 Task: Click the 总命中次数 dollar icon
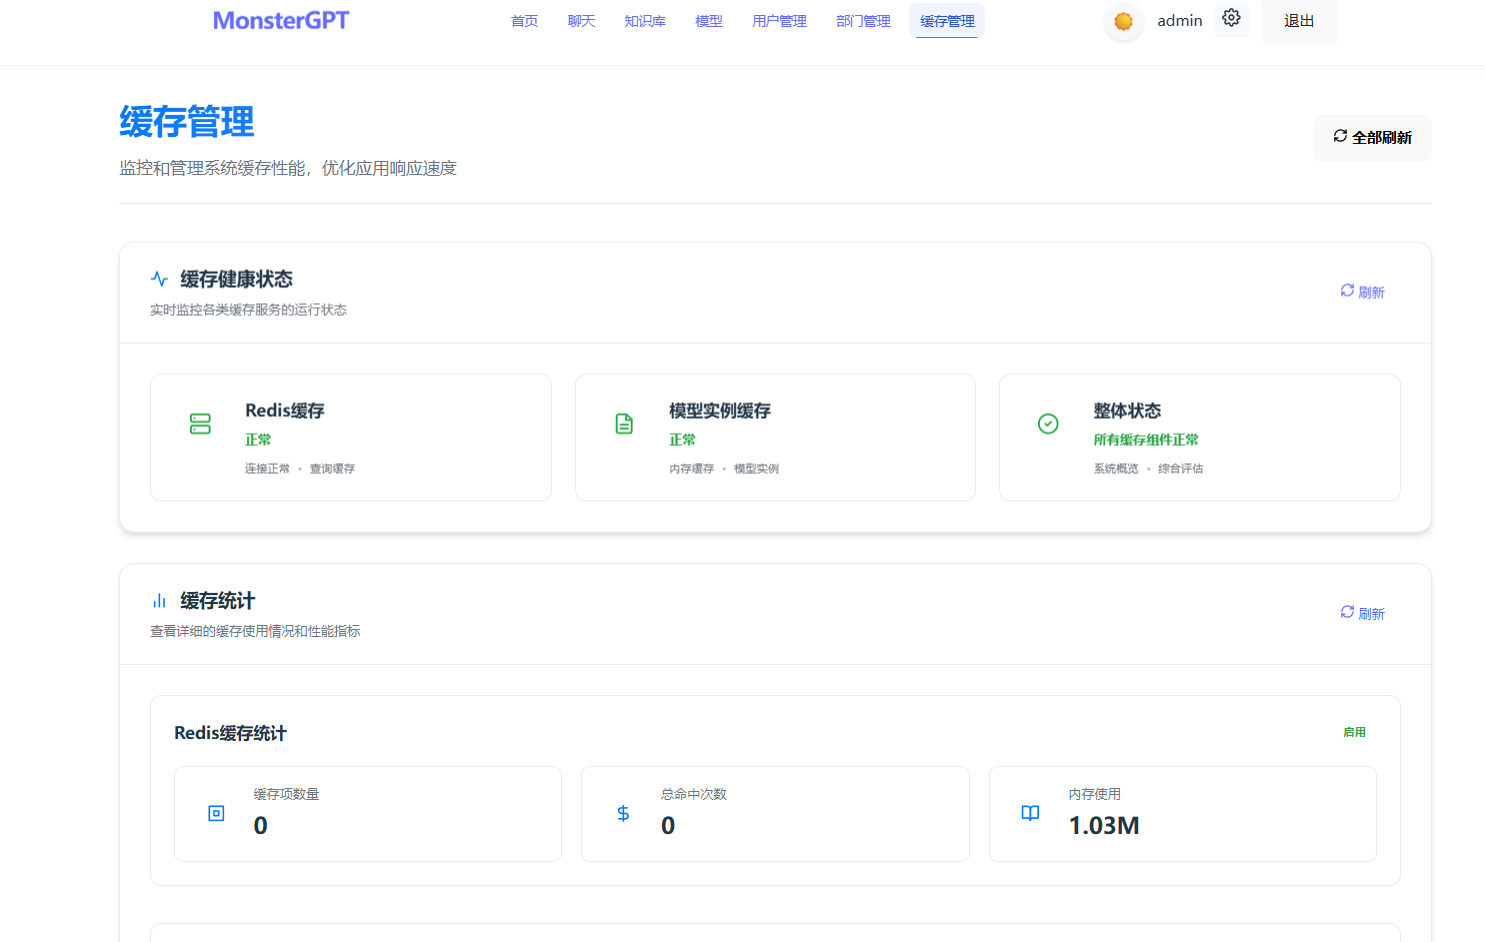coord(623,814)
